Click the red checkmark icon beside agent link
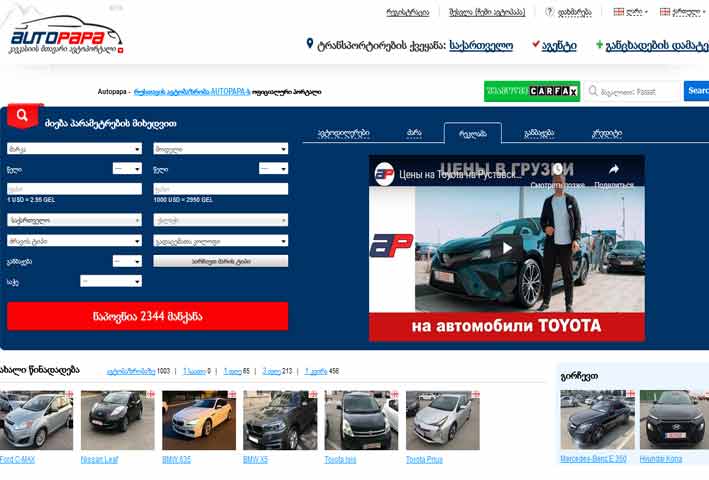Image resolution: width=709 pixels, height=480 pixels. pos(536,44)
